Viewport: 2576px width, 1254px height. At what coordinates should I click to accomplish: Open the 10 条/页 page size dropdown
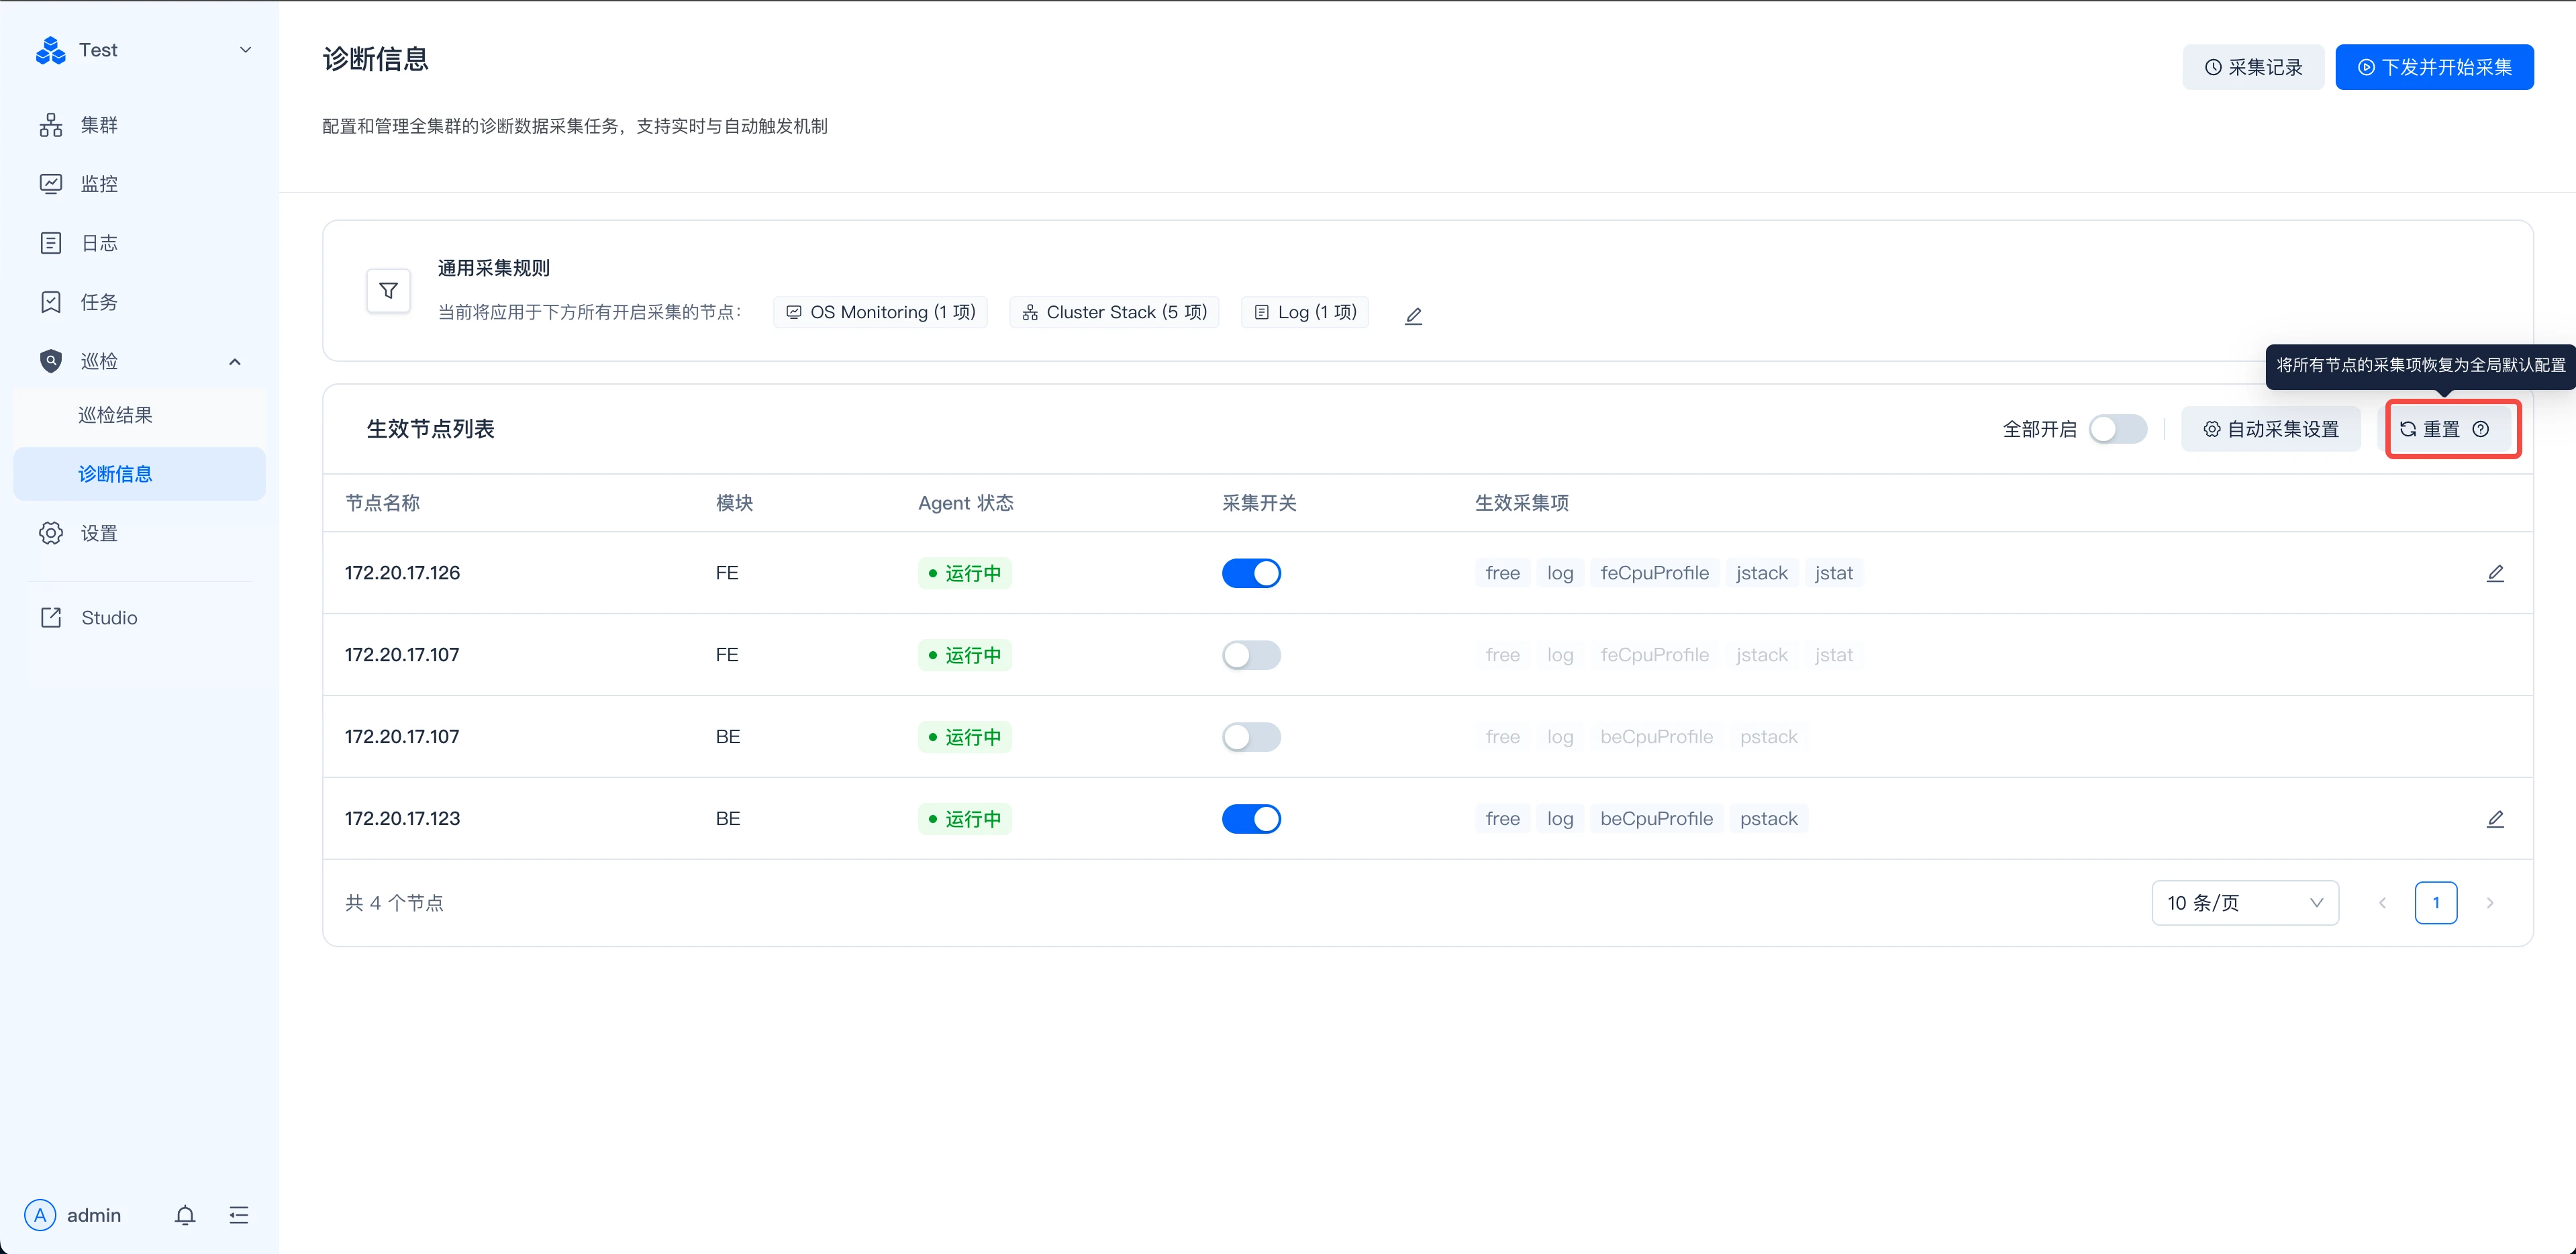point(2245,903)
